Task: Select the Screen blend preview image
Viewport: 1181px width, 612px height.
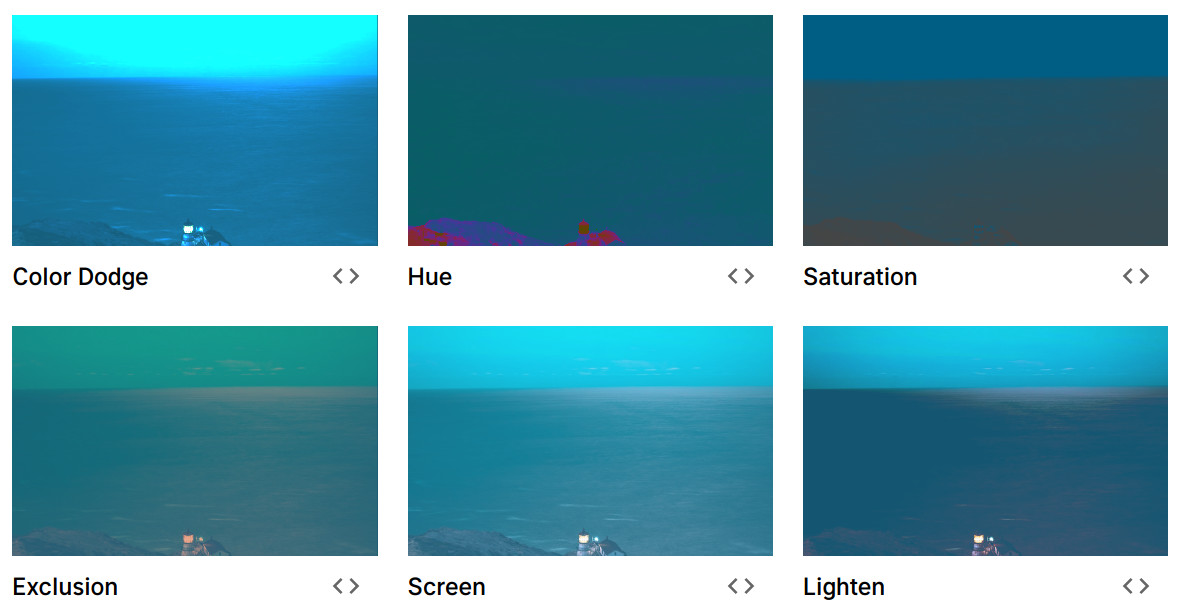Action: coord(590,440)
